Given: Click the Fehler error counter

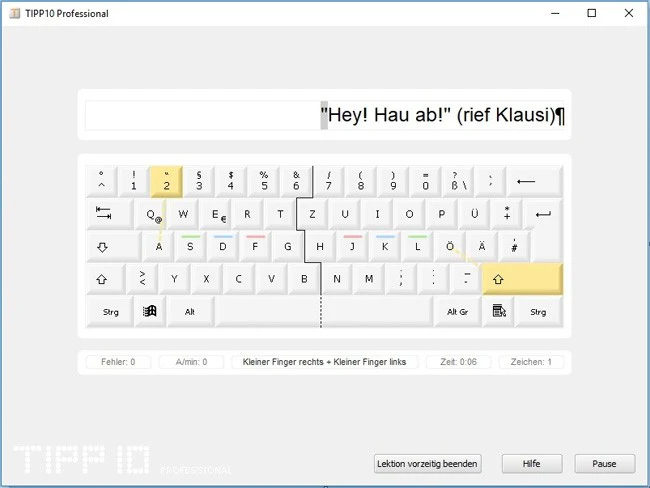Looking at the screenshot, I should [118, 362].
